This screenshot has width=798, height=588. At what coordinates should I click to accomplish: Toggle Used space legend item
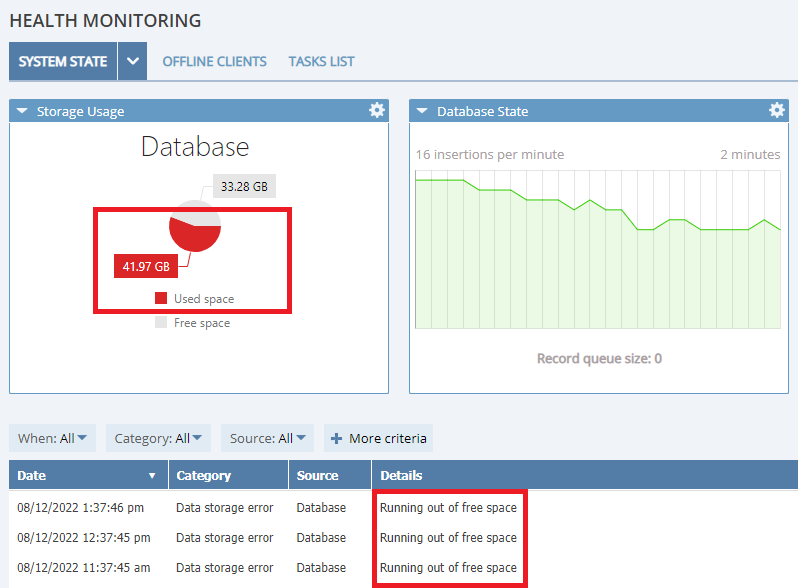[x=195, y=299]
